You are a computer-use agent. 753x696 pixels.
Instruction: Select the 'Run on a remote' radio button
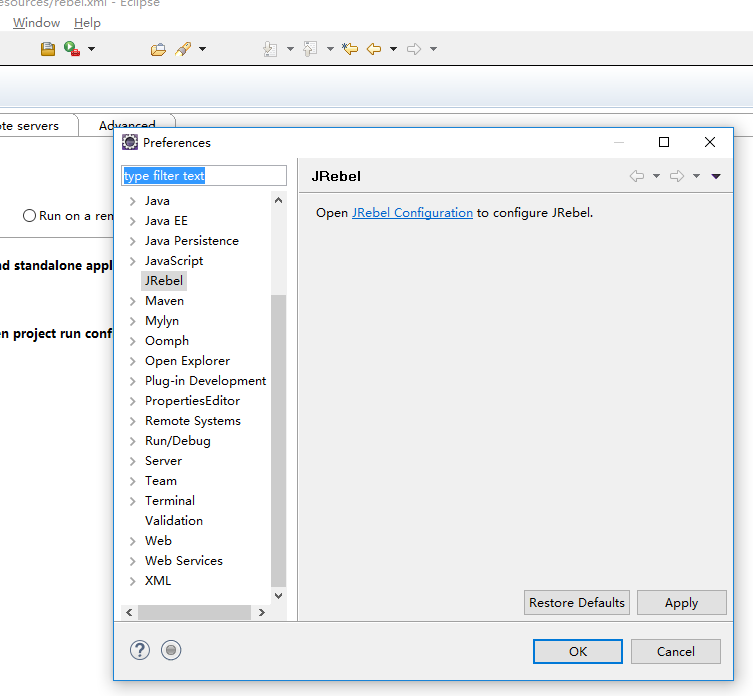pyautogui.click(x=29, y=216)
